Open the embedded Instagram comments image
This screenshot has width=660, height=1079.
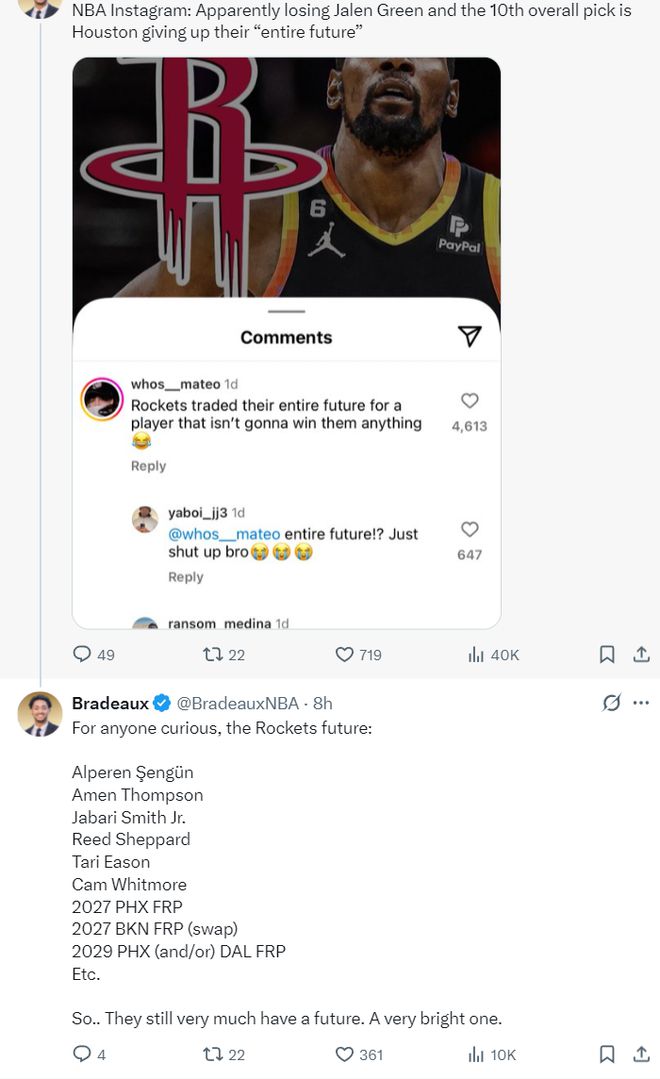[286, 342]
